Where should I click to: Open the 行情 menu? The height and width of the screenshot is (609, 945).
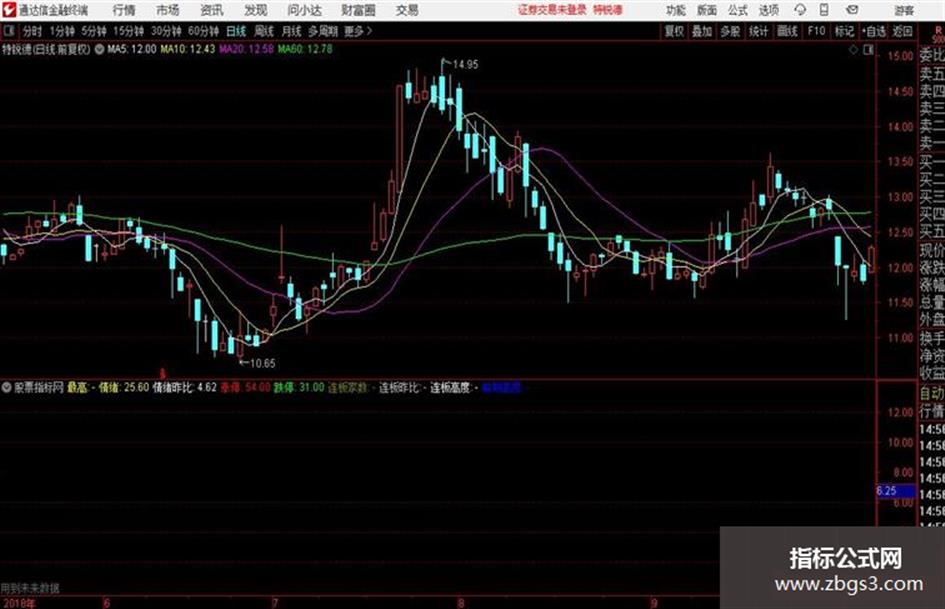[x=124, y=10]
